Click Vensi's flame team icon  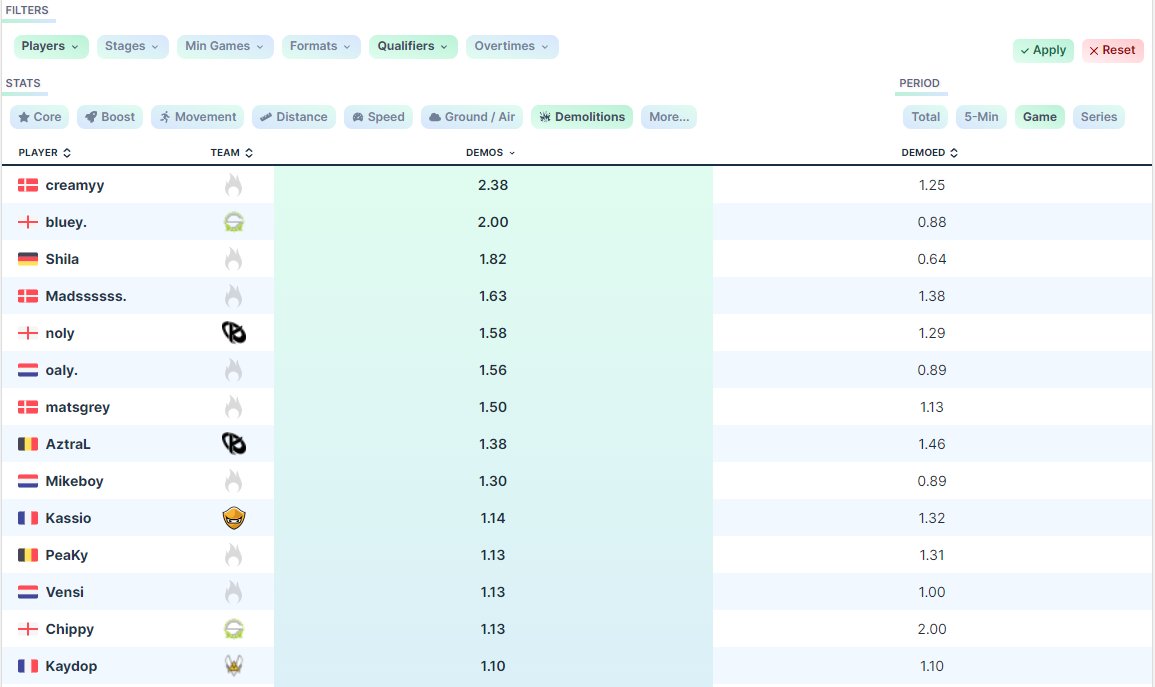point(234,592)
